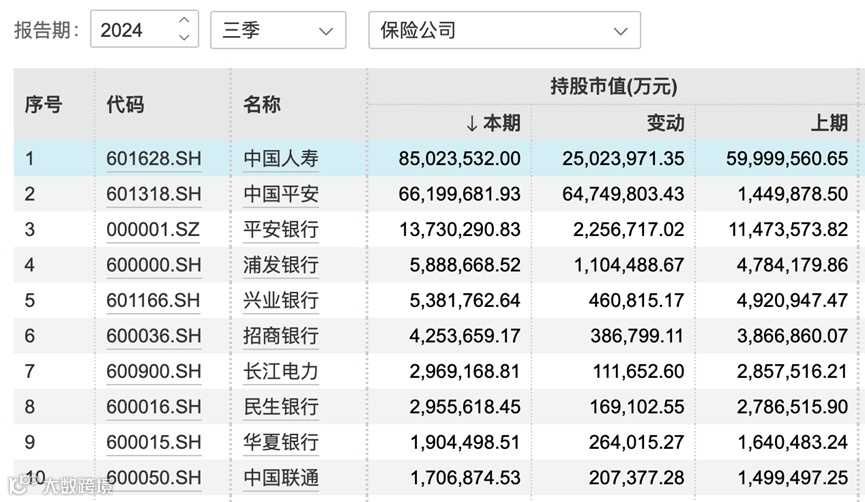Select change value 169,102.55
Screen dimensions: 865x502
pyautogui.click(x=637, y=407)
